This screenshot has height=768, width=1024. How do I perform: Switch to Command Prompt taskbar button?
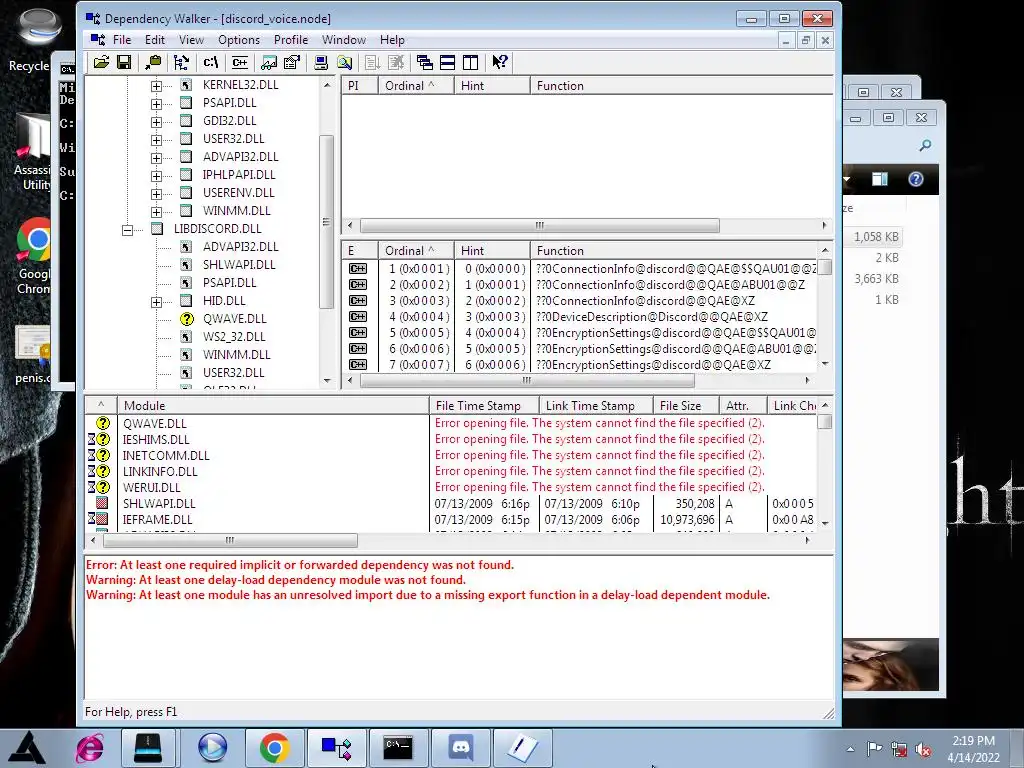click(398, 747)
